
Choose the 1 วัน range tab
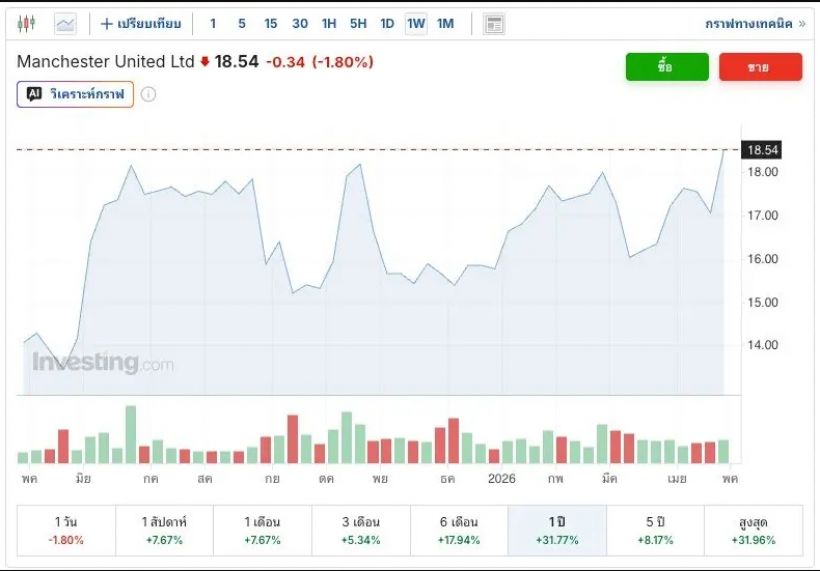coord(66,530)
